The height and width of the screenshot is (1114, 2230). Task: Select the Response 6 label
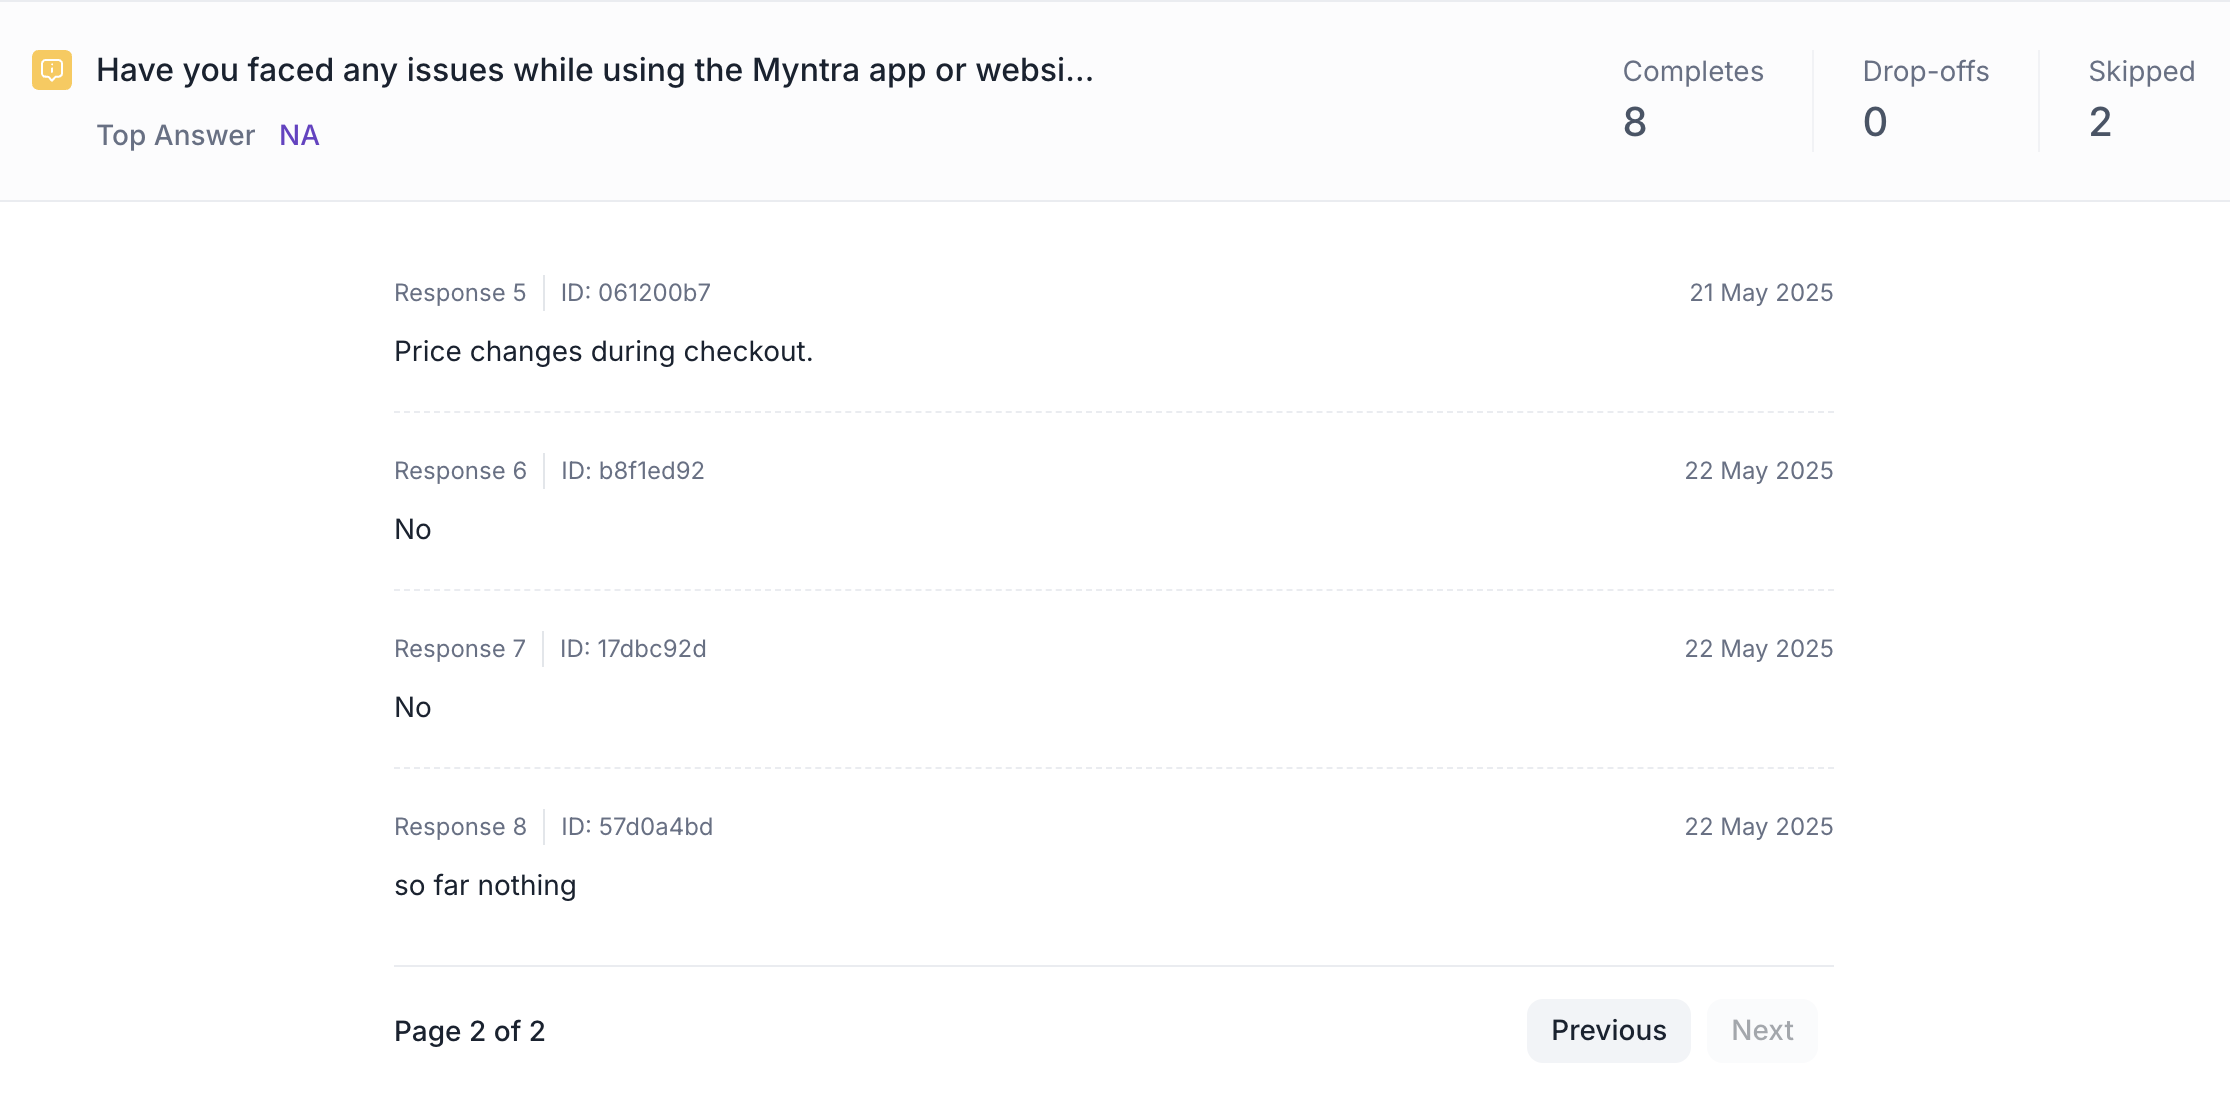tap(460, 471)
